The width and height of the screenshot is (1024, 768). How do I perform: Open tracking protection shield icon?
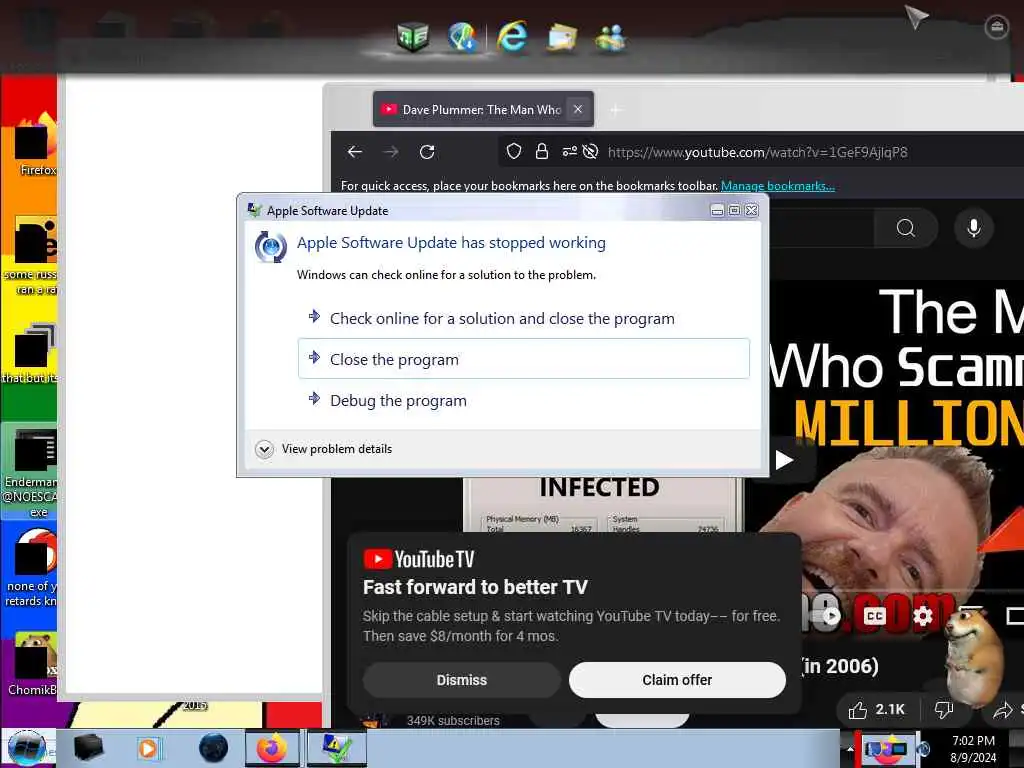[x=514, y=152]
